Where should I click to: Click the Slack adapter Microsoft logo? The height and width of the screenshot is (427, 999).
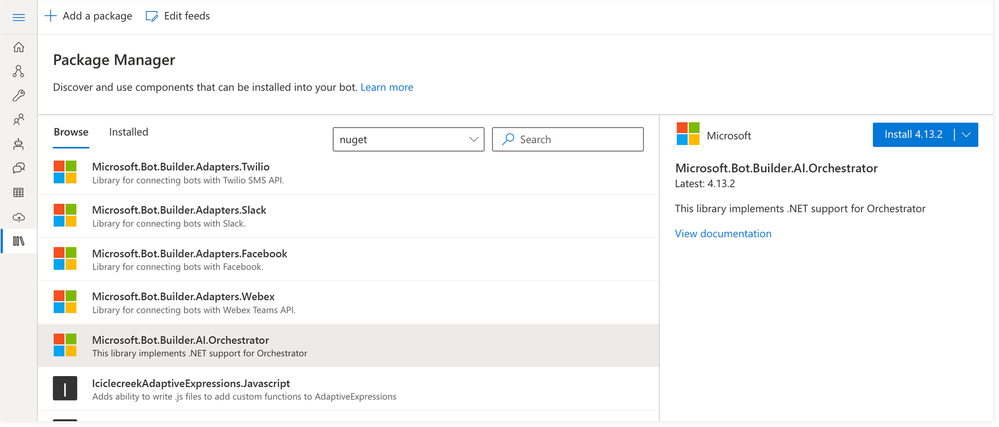(65, 215)
